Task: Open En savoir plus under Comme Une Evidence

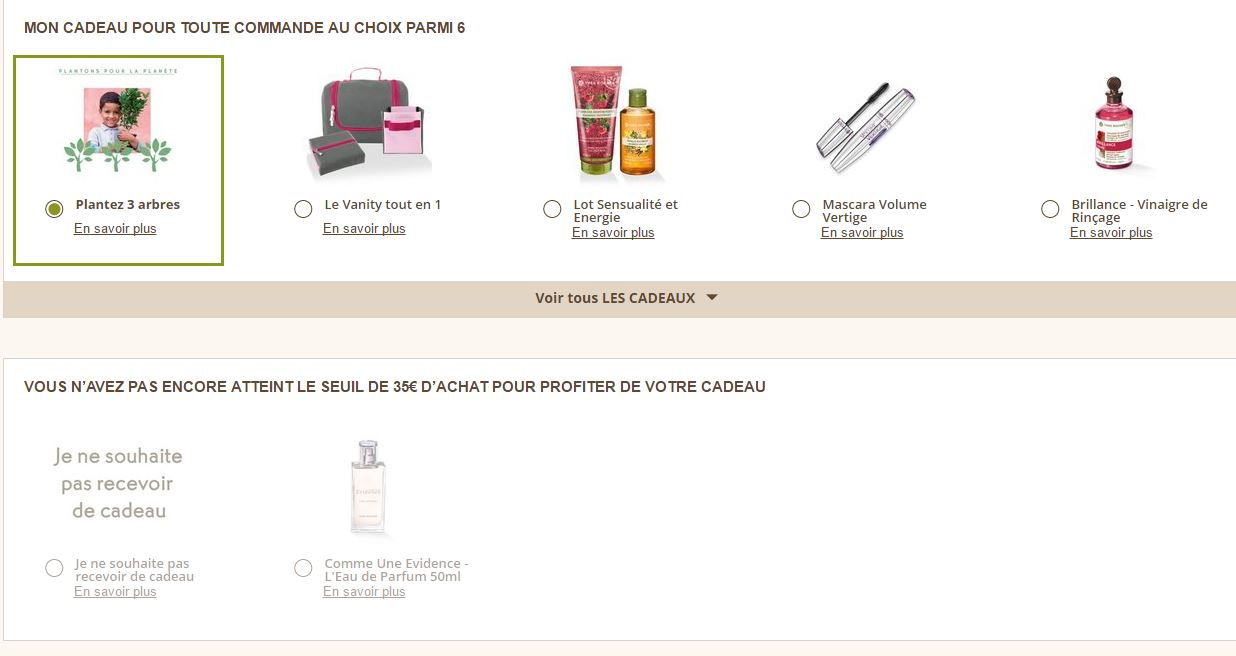Action: pyautogui.click(x=364, y=592)
